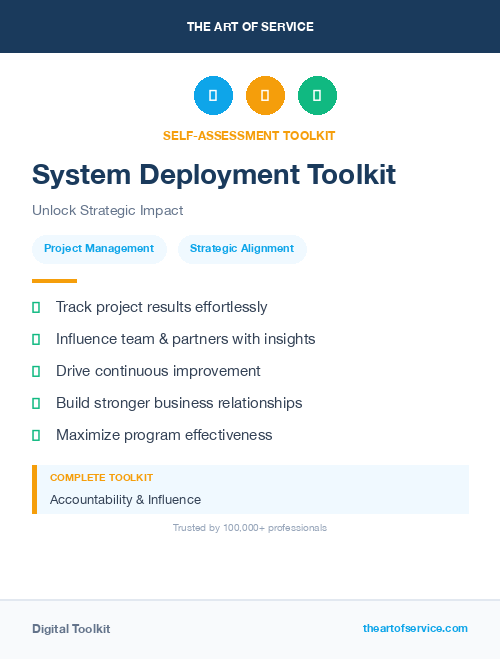The image size is (500, 659).
Task: Click the Digital Toolkit footer label
Action: tap(71, 629)
